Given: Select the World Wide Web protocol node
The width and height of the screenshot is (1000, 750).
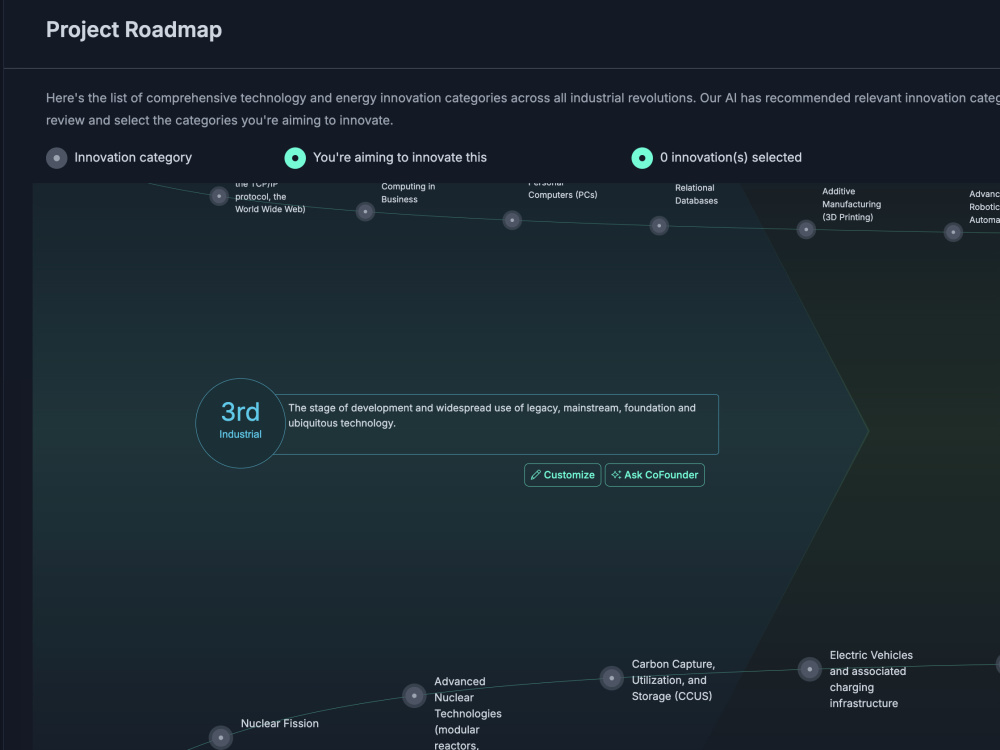Looking at the screenshot, I should pos(219,196).
